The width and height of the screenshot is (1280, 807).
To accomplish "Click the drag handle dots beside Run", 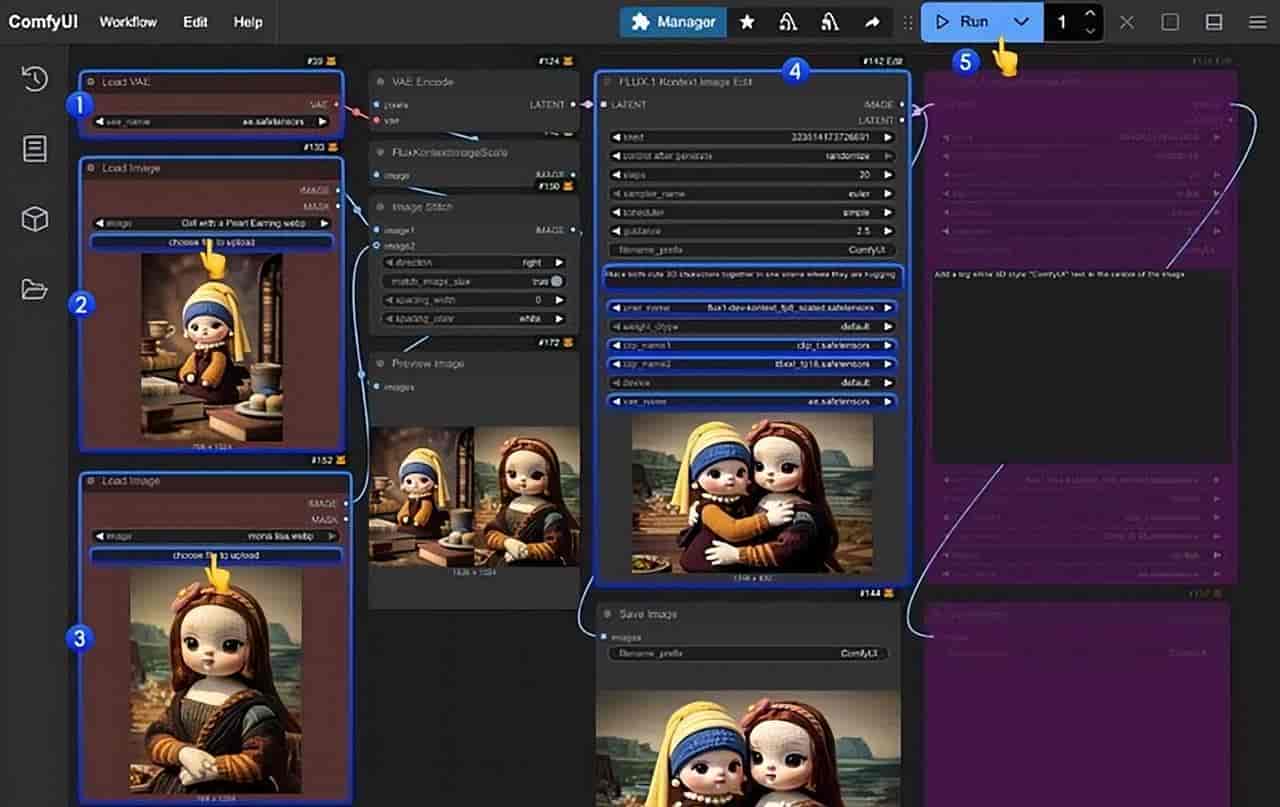I will point(908,22).
